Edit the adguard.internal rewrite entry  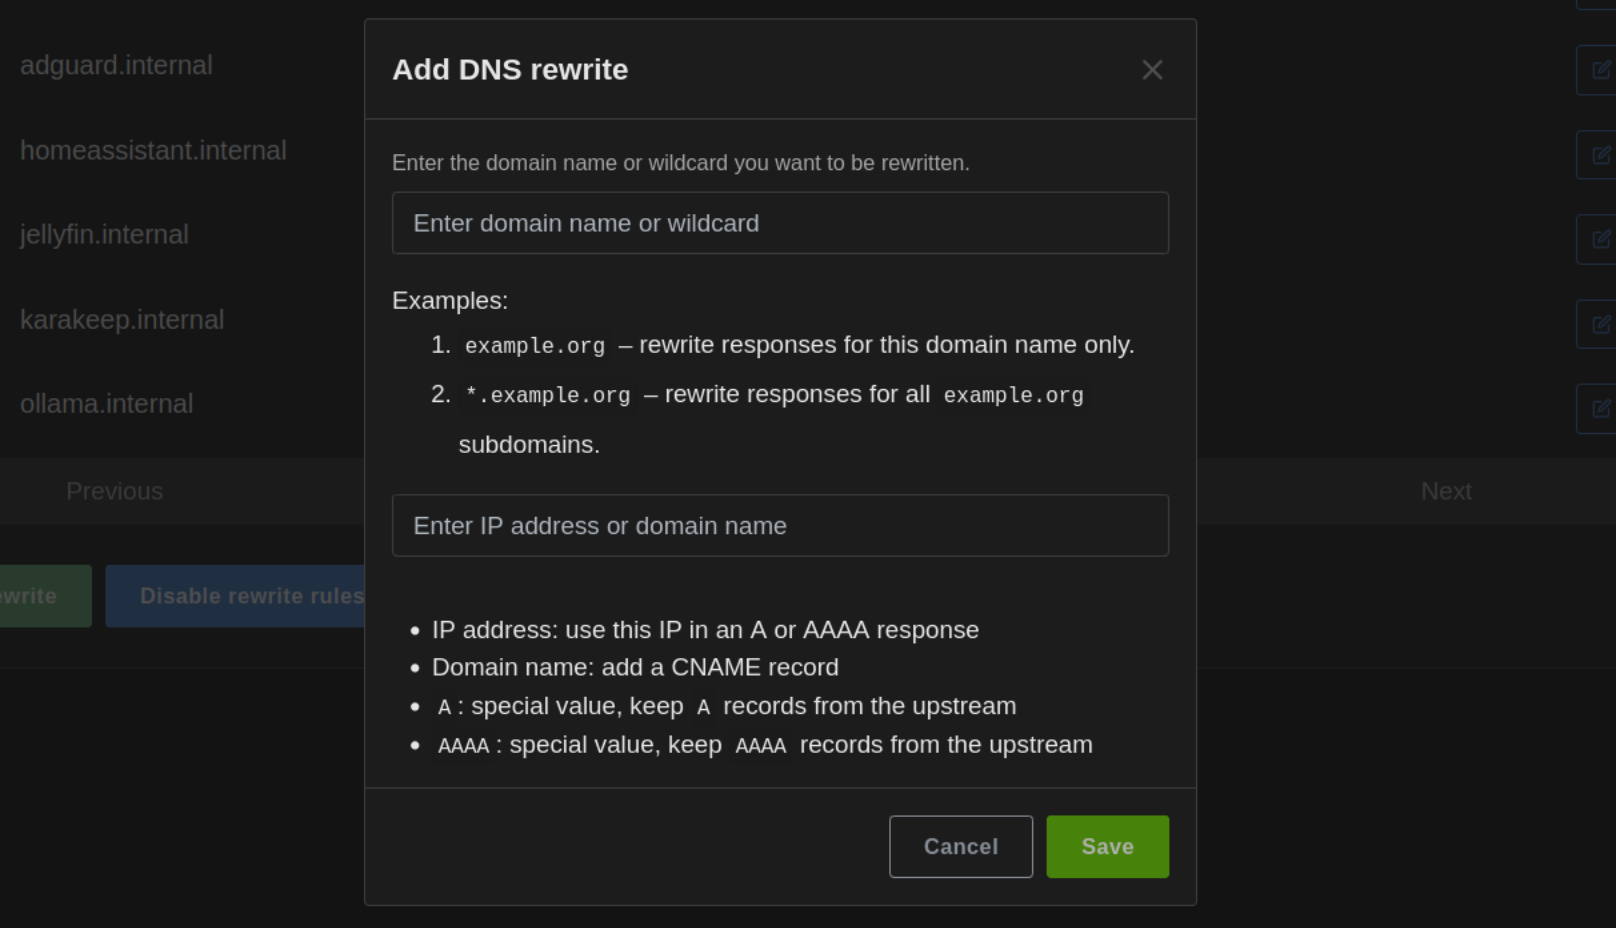click(x=1598, y=70)
